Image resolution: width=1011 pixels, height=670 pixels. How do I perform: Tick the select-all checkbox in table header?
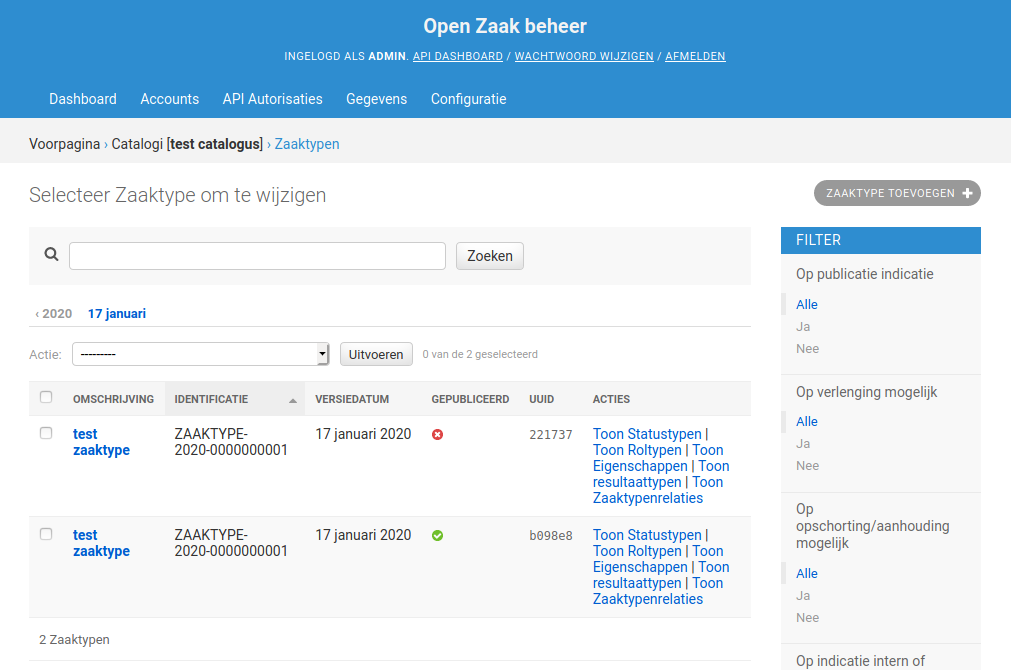click(x=46, y=397)
